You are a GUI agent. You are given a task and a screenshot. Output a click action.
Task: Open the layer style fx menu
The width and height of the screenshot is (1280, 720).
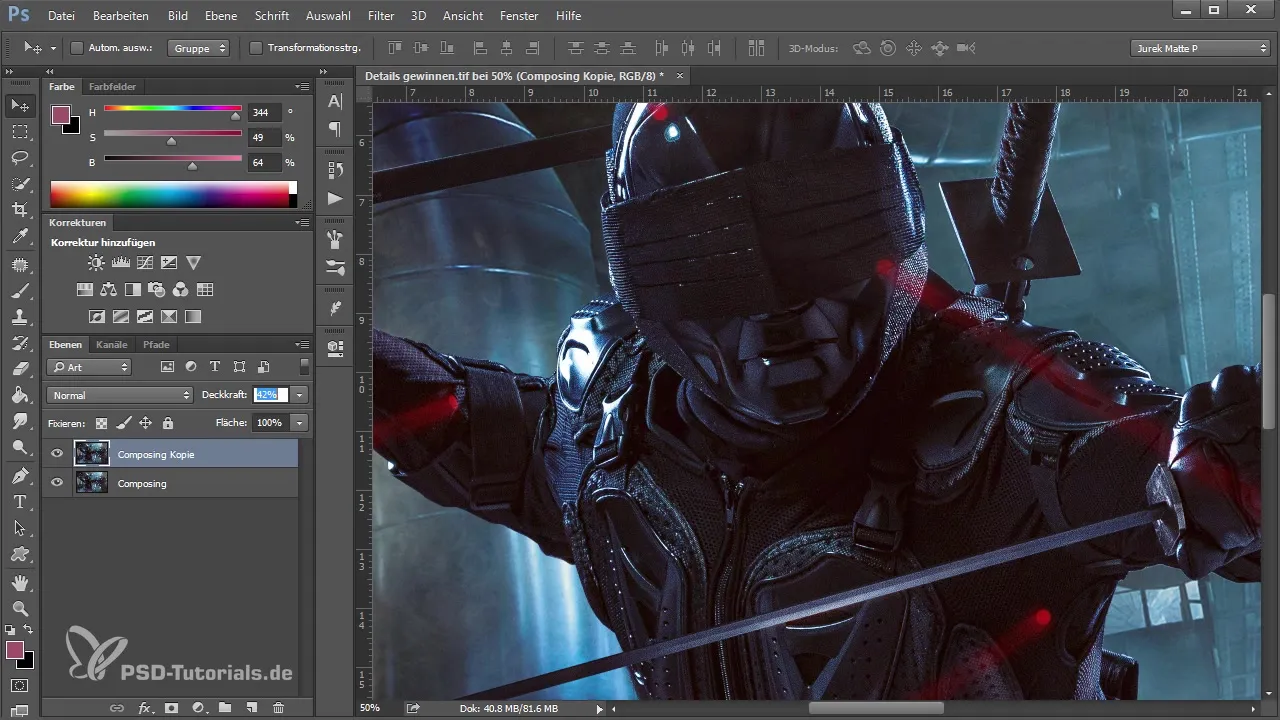coord(145,708)
